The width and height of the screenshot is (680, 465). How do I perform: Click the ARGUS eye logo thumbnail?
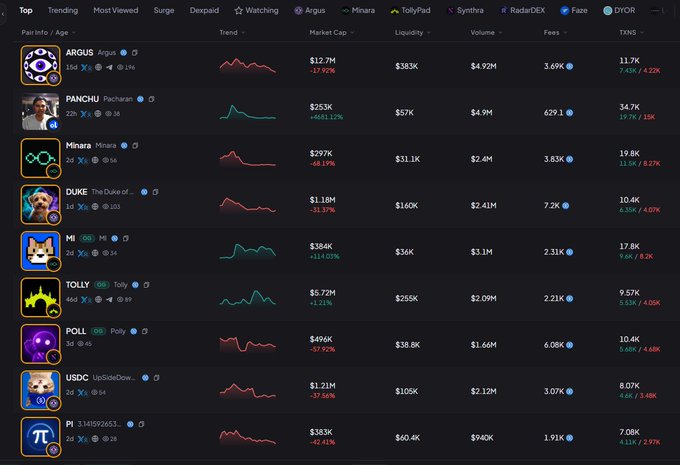coord(40,65)
